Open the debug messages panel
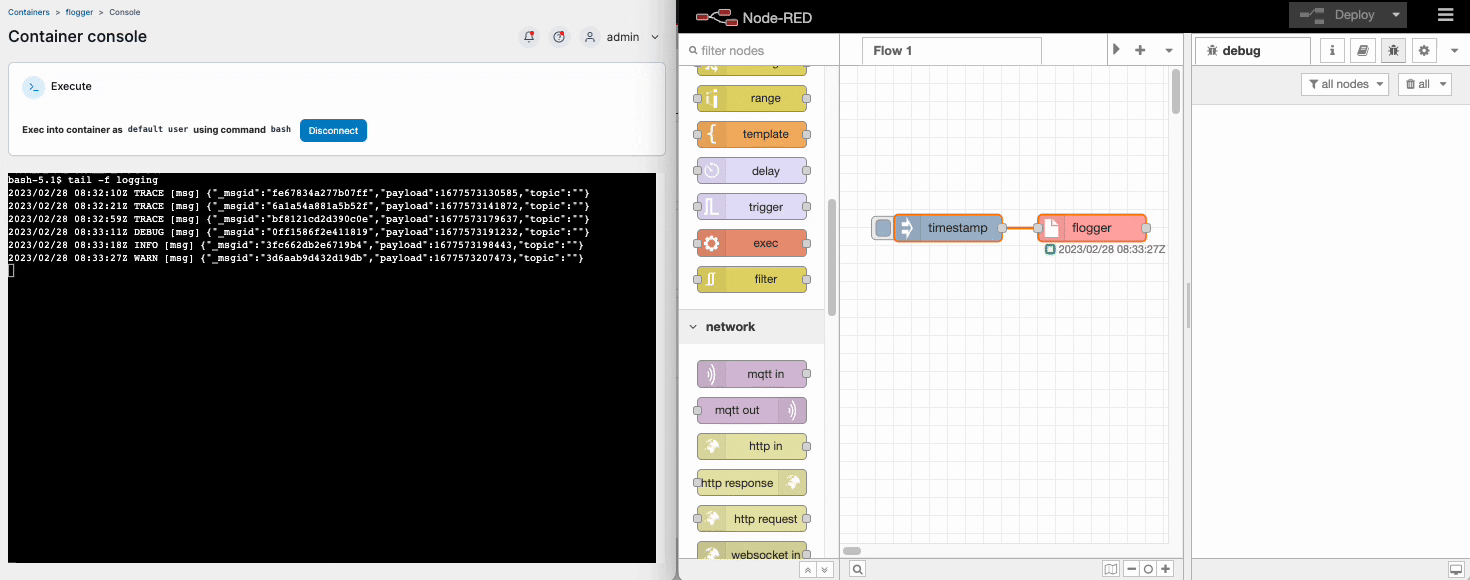Image resolution: width=1470 pixels, height=580 pixels. tap(1393, 49)
